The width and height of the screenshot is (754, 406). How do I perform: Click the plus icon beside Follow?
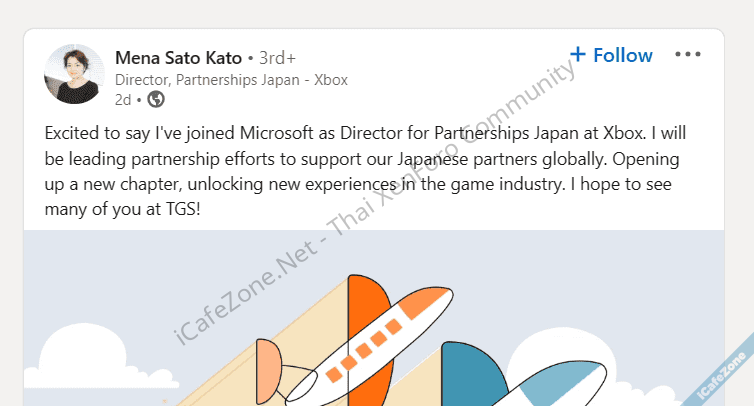tap(577, 54)
